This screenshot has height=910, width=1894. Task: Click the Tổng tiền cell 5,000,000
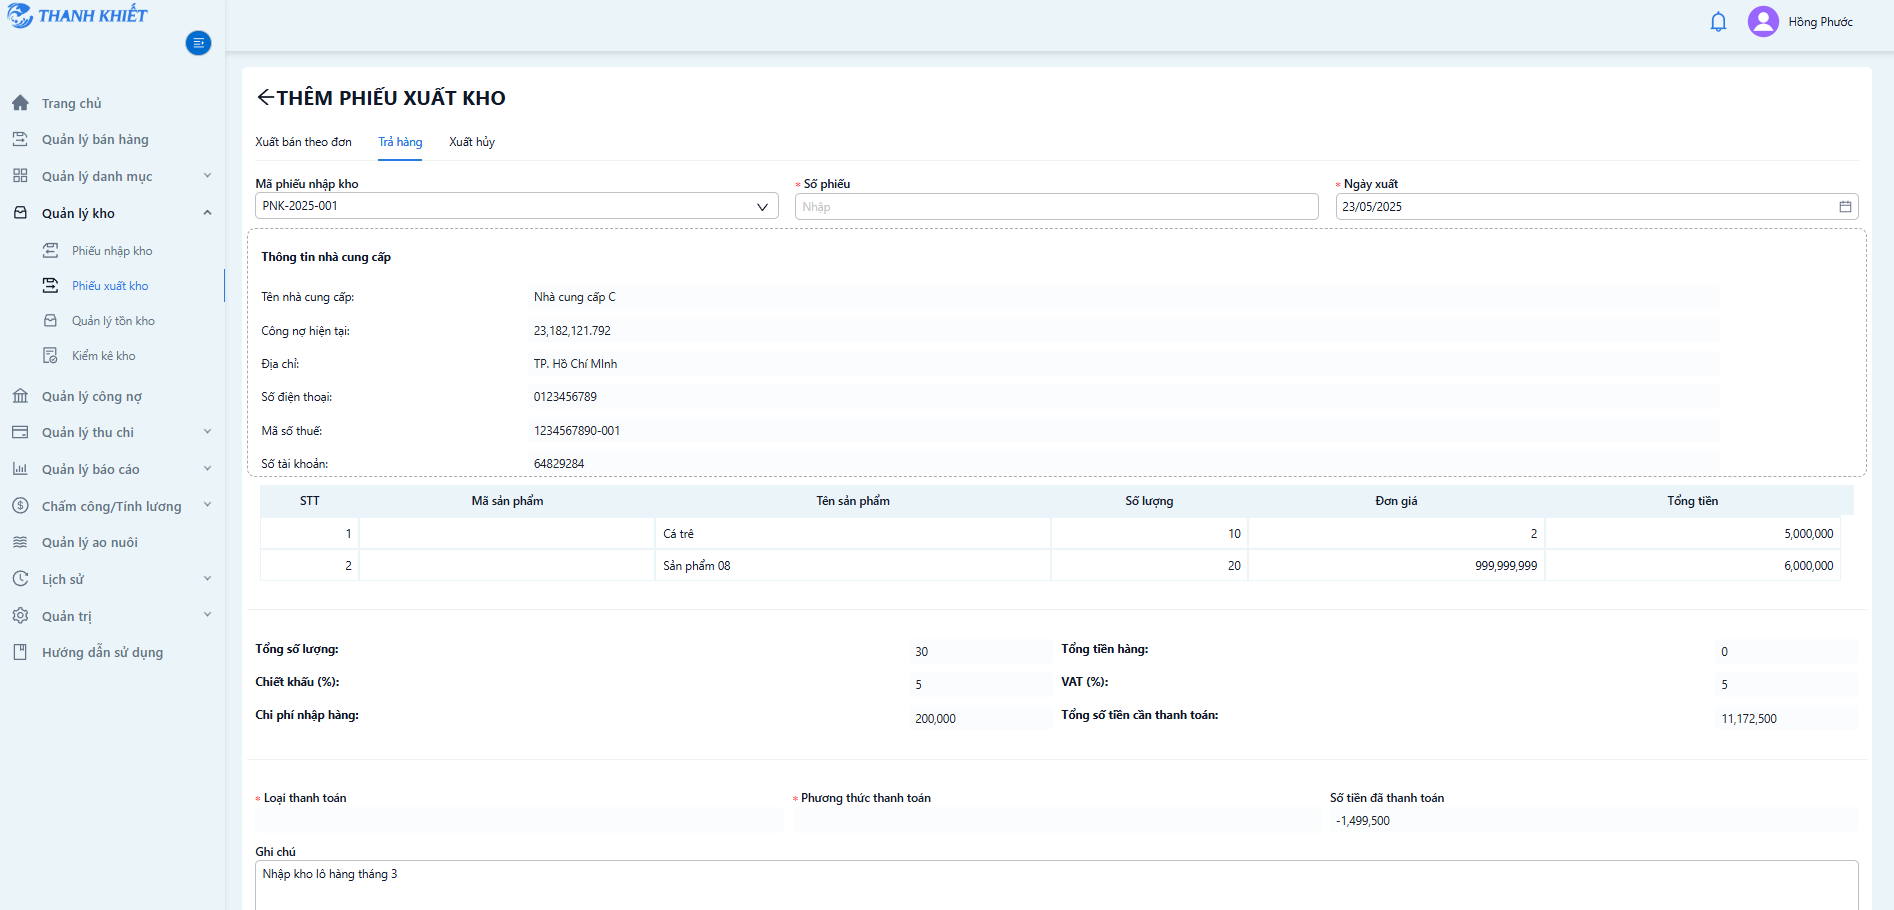(x=1692, y=533)
